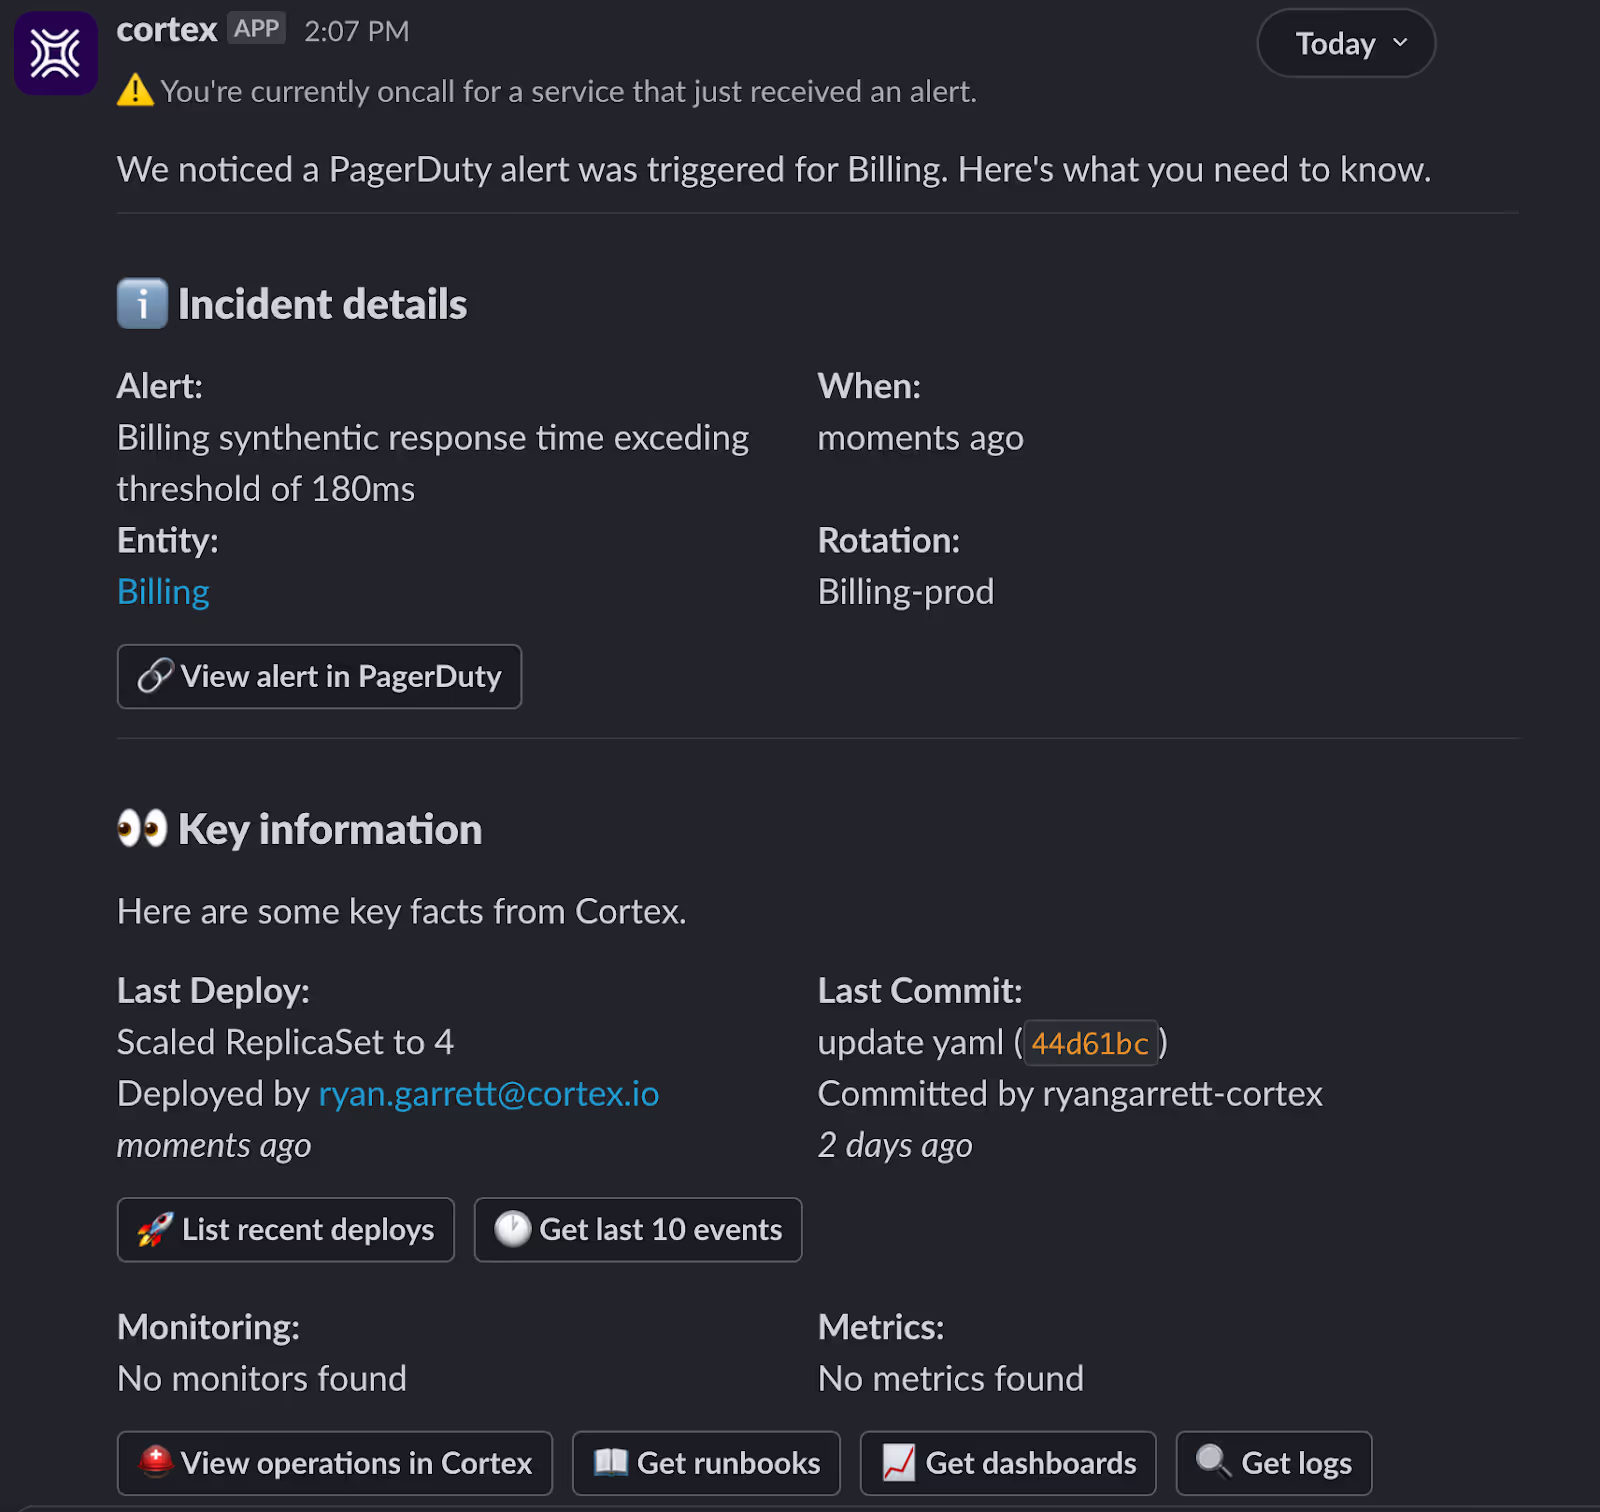Click the clock icon for last events
This screenshot has width=1600, height=1512.
[x=512, y=1230]
